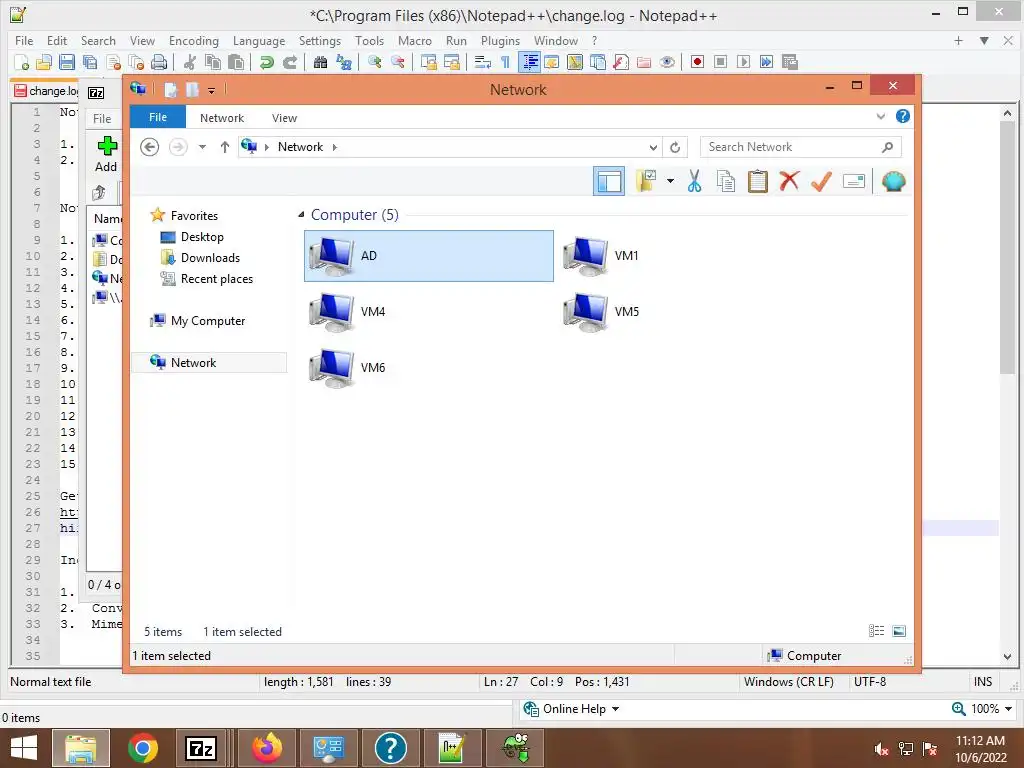Screen dimensions: 1024x768
Task: Toggle the indent guide icon in Notepad++
Action: (530, 62)
